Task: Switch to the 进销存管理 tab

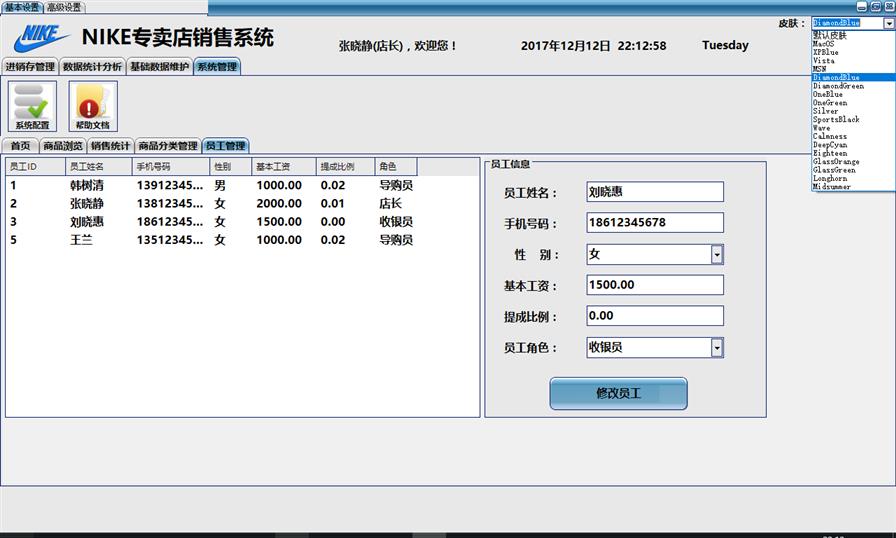Action: point(30,67)
